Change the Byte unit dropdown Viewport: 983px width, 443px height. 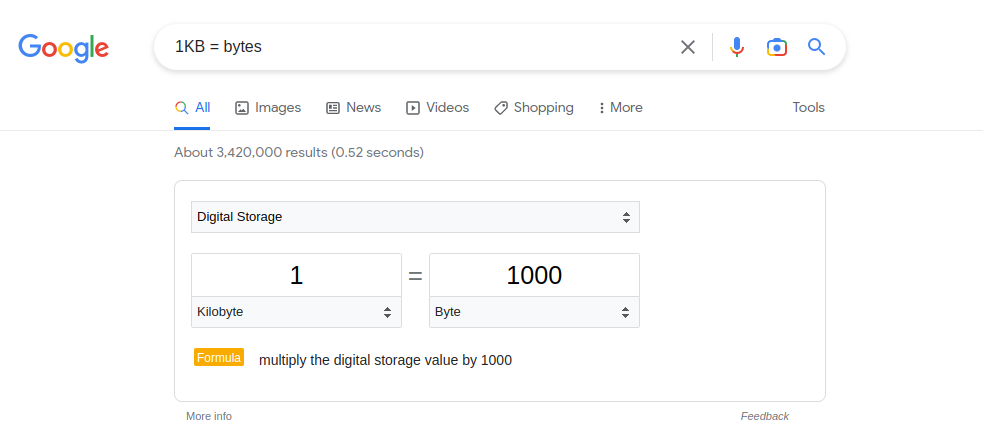click(534, 312)
